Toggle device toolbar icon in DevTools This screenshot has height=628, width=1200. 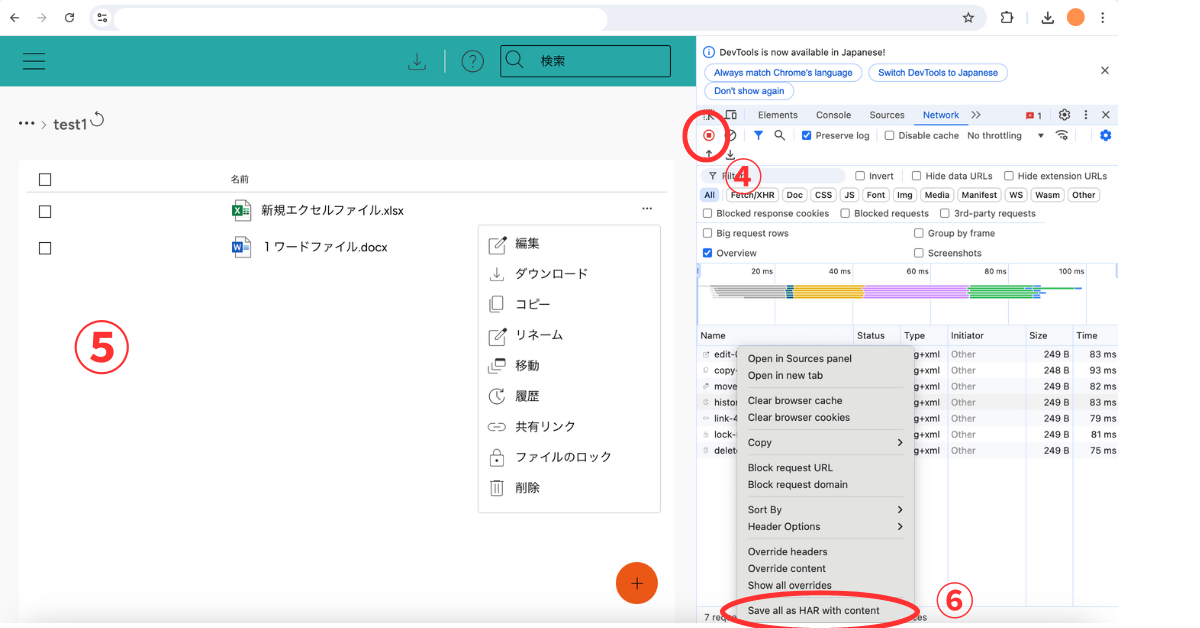click(x=731, y=115)
